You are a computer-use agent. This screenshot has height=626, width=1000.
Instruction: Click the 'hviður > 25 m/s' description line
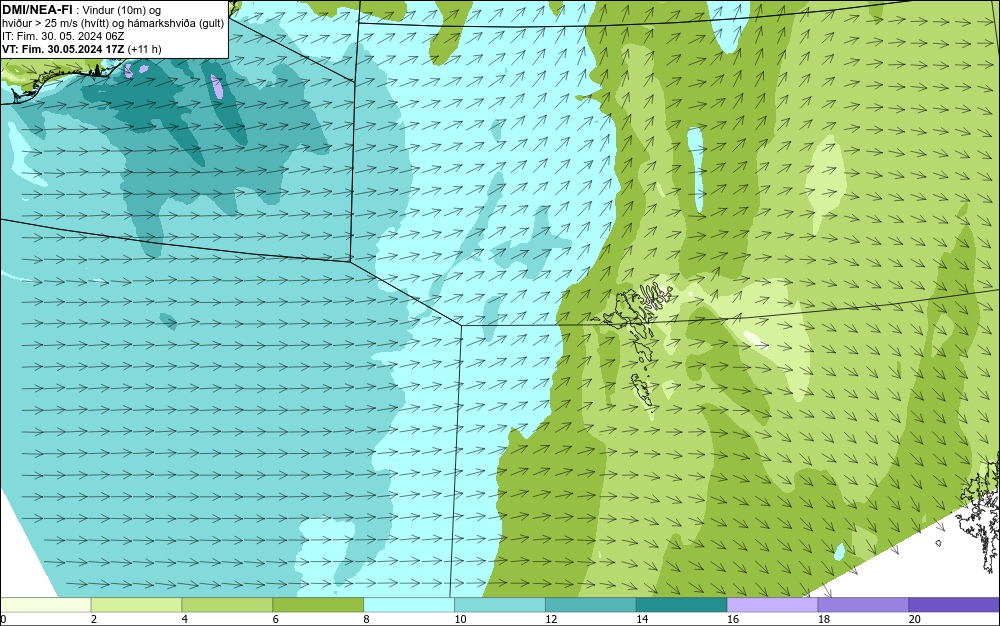click(x=113, y=23)
